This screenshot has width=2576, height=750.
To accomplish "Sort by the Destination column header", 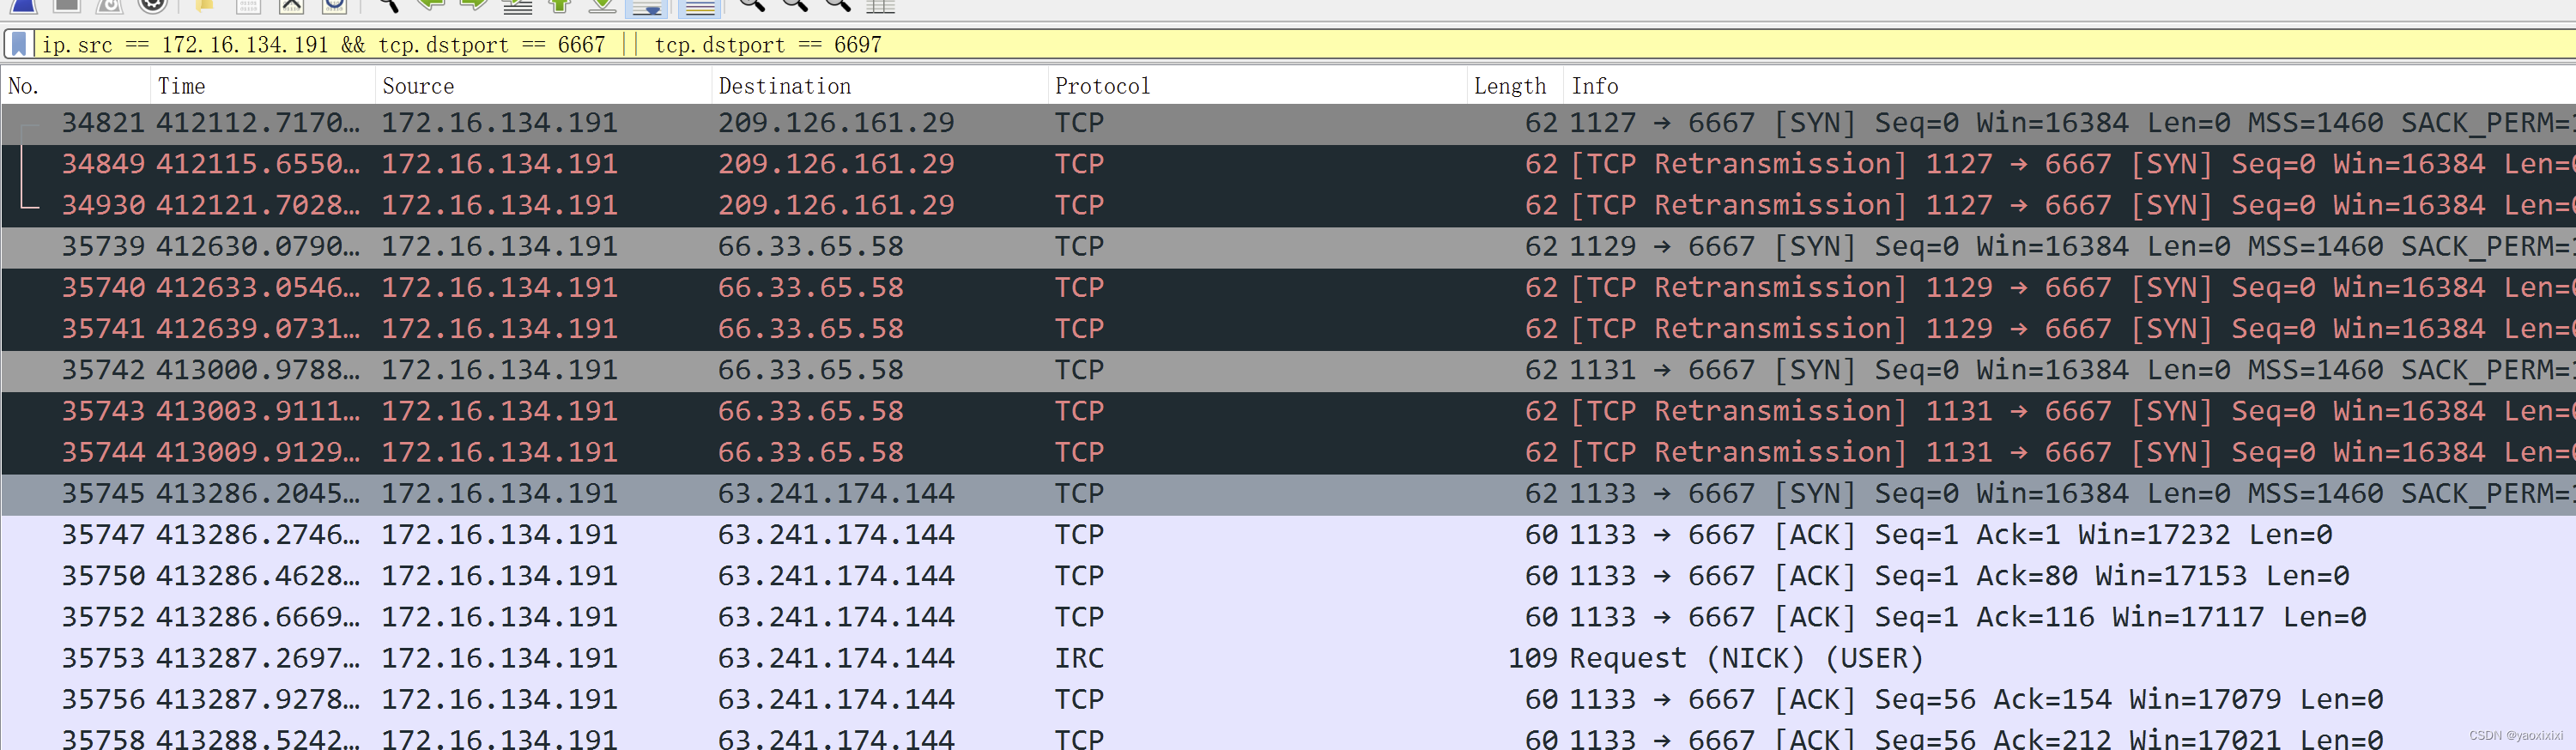I will tap(881, 86).
